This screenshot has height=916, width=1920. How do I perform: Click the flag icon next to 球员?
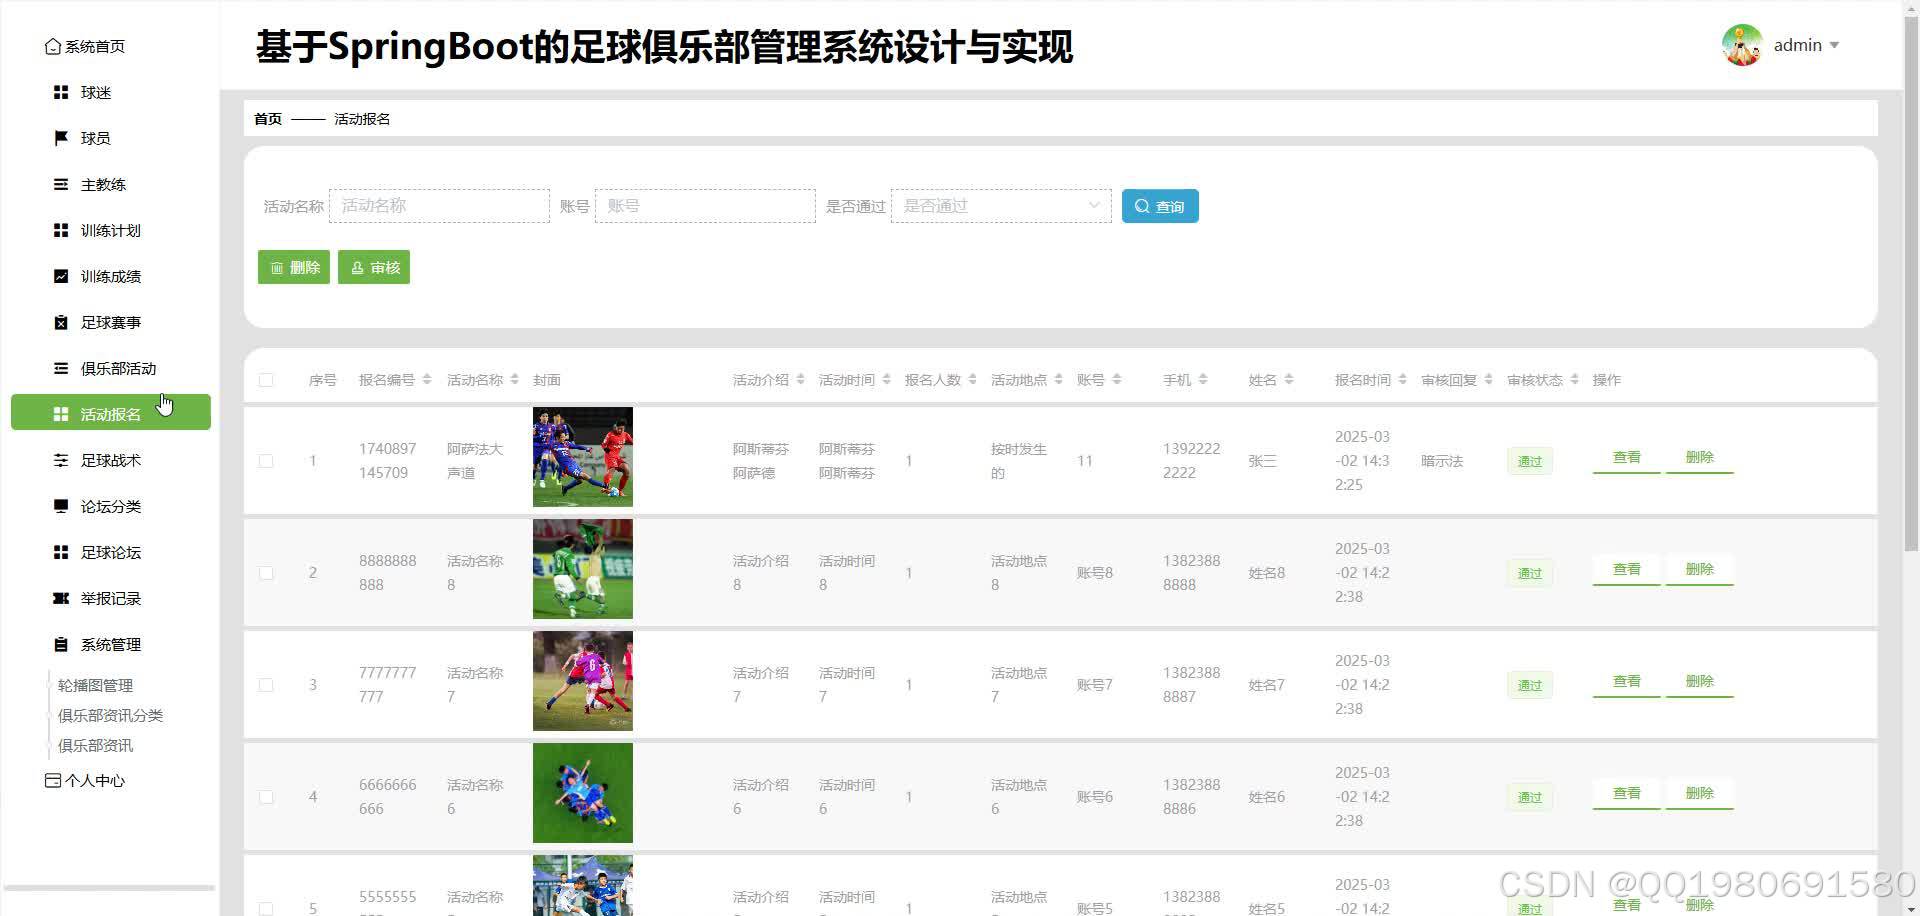tap(61, 138)
